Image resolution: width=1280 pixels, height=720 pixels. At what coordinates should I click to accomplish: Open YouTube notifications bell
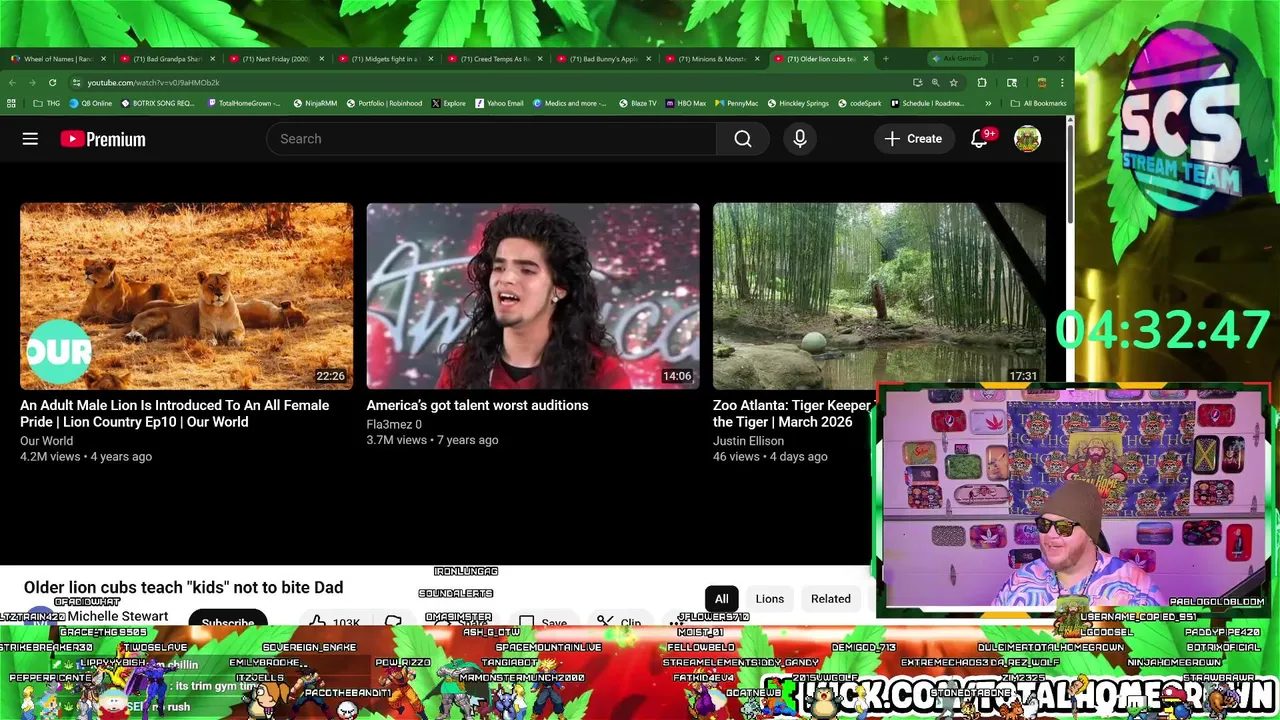(980, 139)
